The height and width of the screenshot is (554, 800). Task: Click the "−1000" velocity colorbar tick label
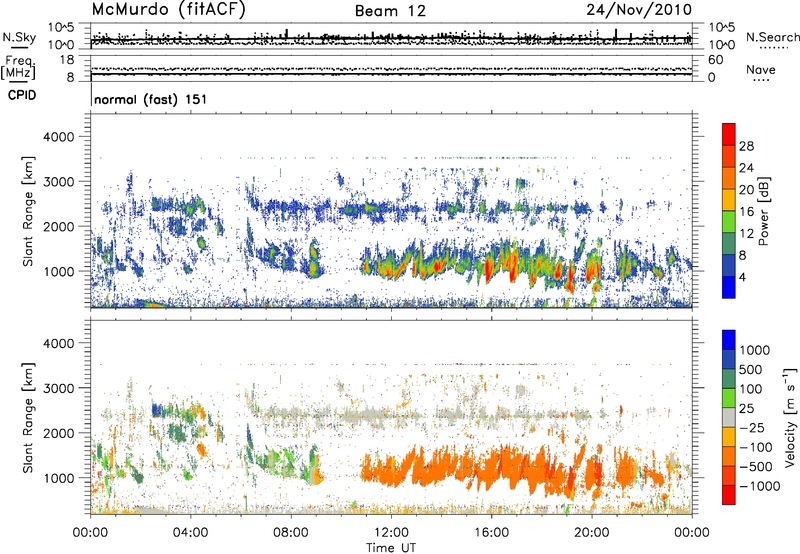coord(760,486)
